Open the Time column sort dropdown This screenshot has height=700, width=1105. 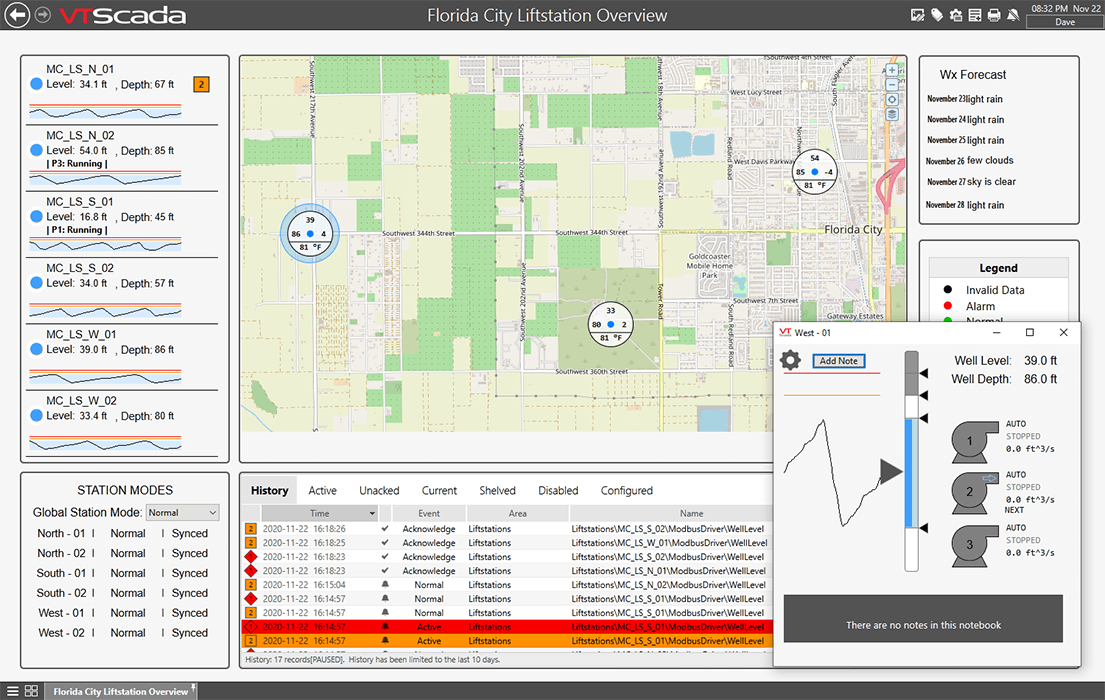point(372,513)
